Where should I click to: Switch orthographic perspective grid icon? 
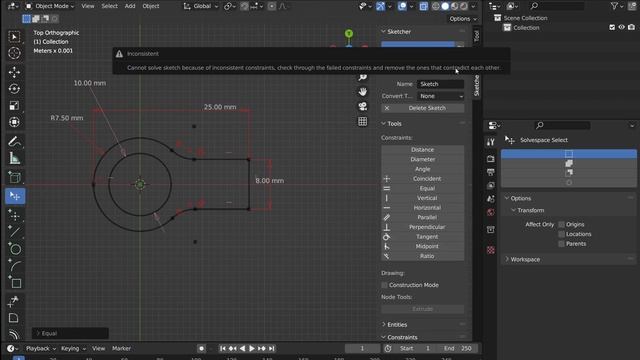[x=362, y=122]
